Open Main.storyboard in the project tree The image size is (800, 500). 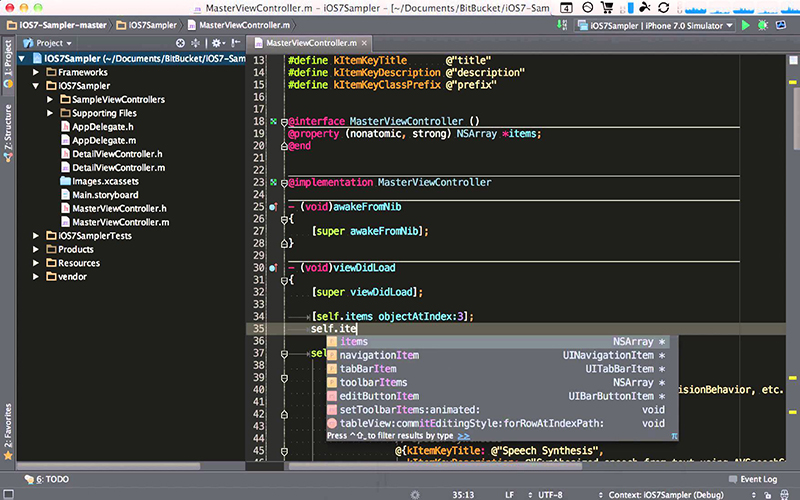[99, 195]
